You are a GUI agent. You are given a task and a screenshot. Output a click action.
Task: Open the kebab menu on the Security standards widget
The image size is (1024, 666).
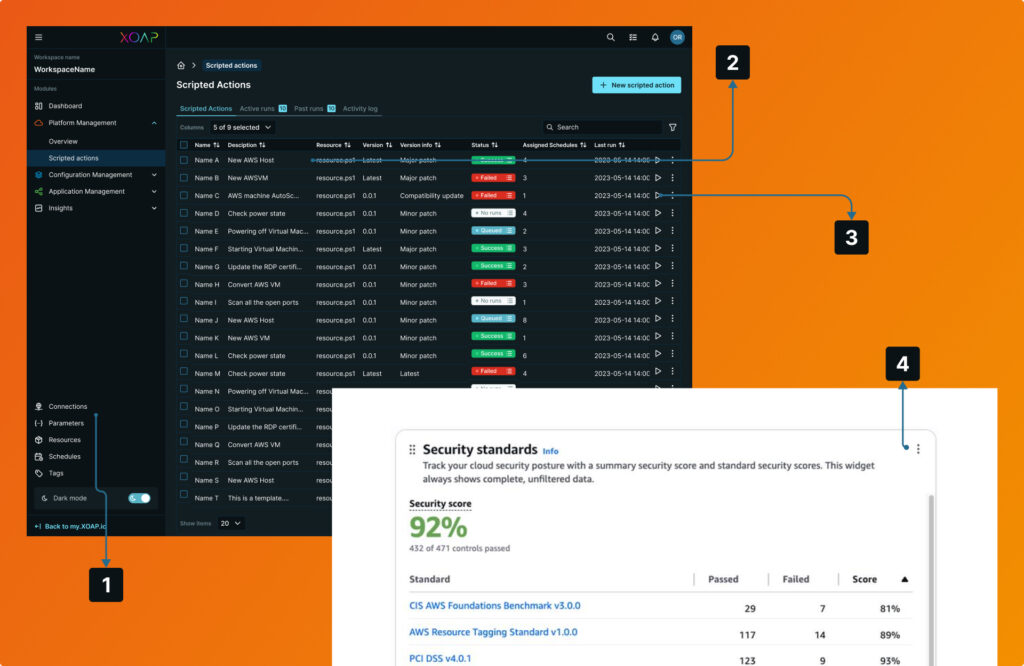tap(918, 449)
